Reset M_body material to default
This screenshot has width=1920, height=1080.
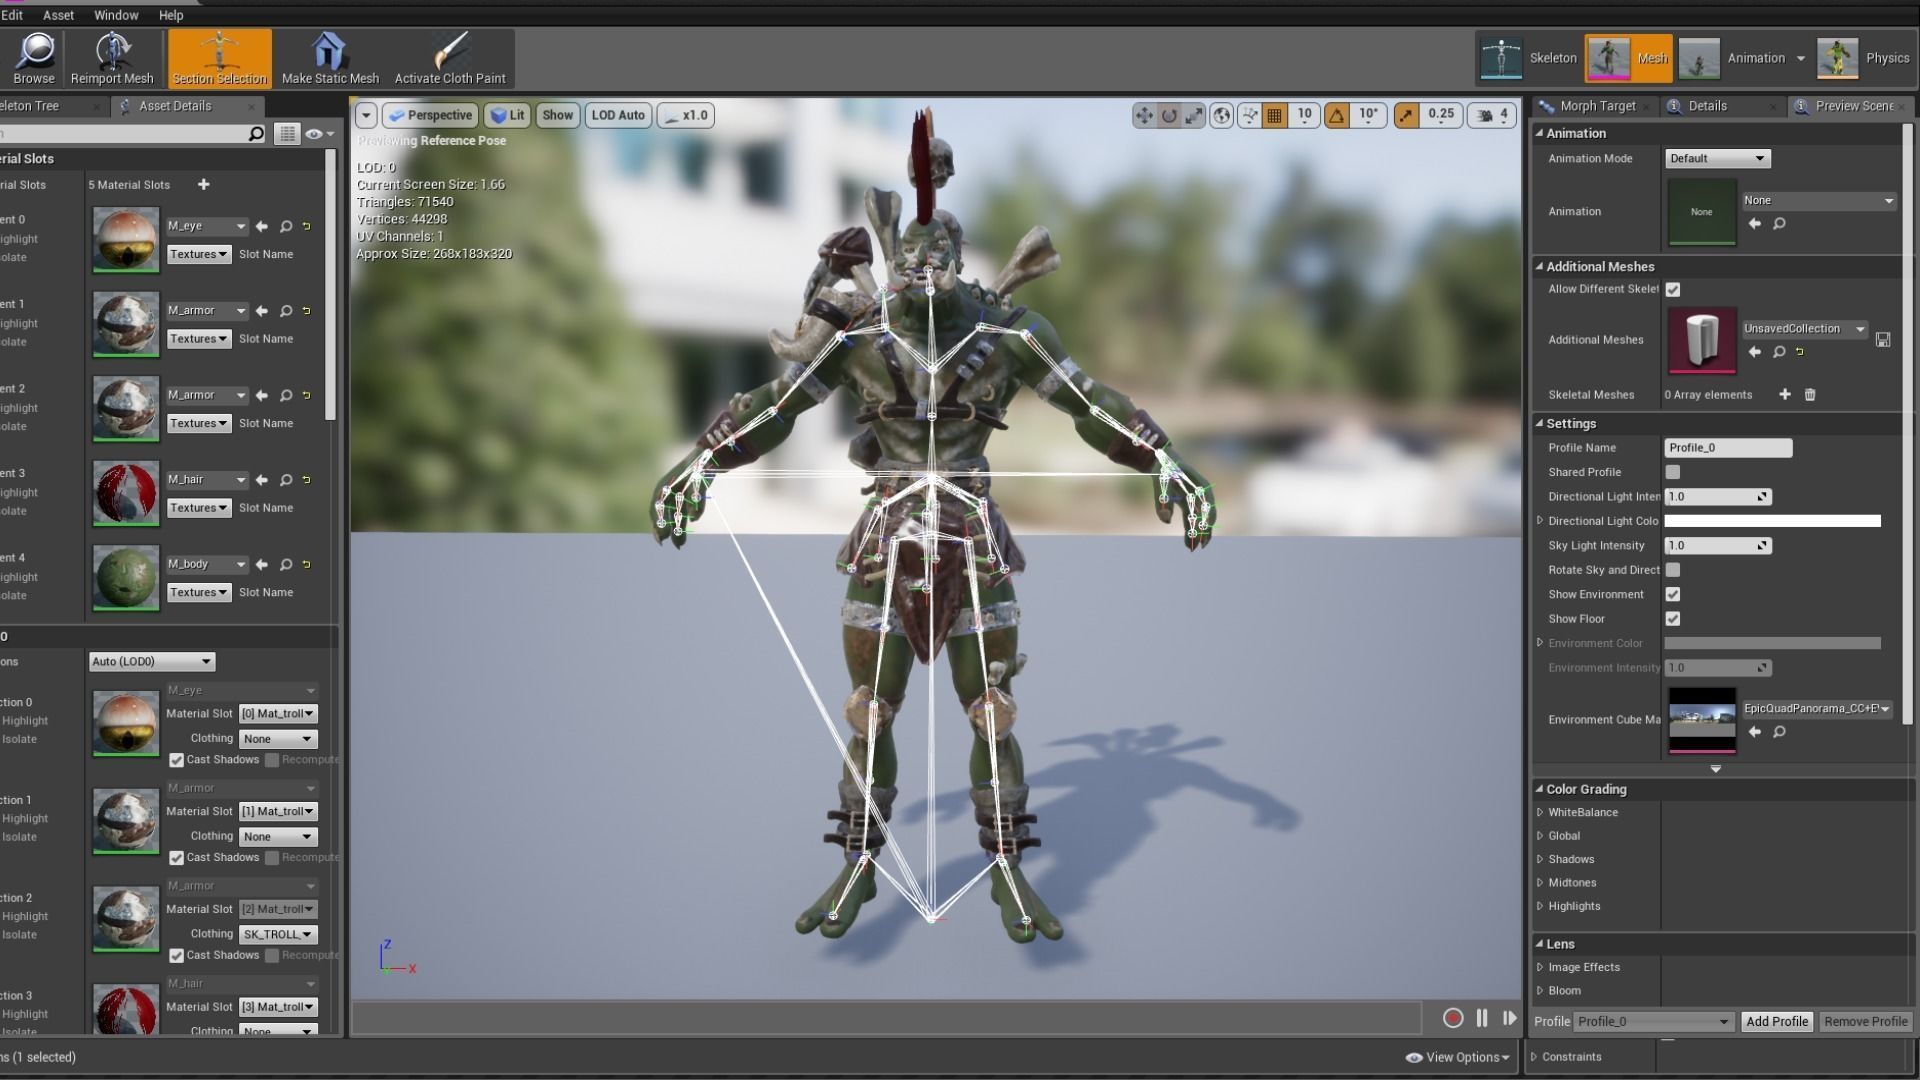(x=307, y=564)
